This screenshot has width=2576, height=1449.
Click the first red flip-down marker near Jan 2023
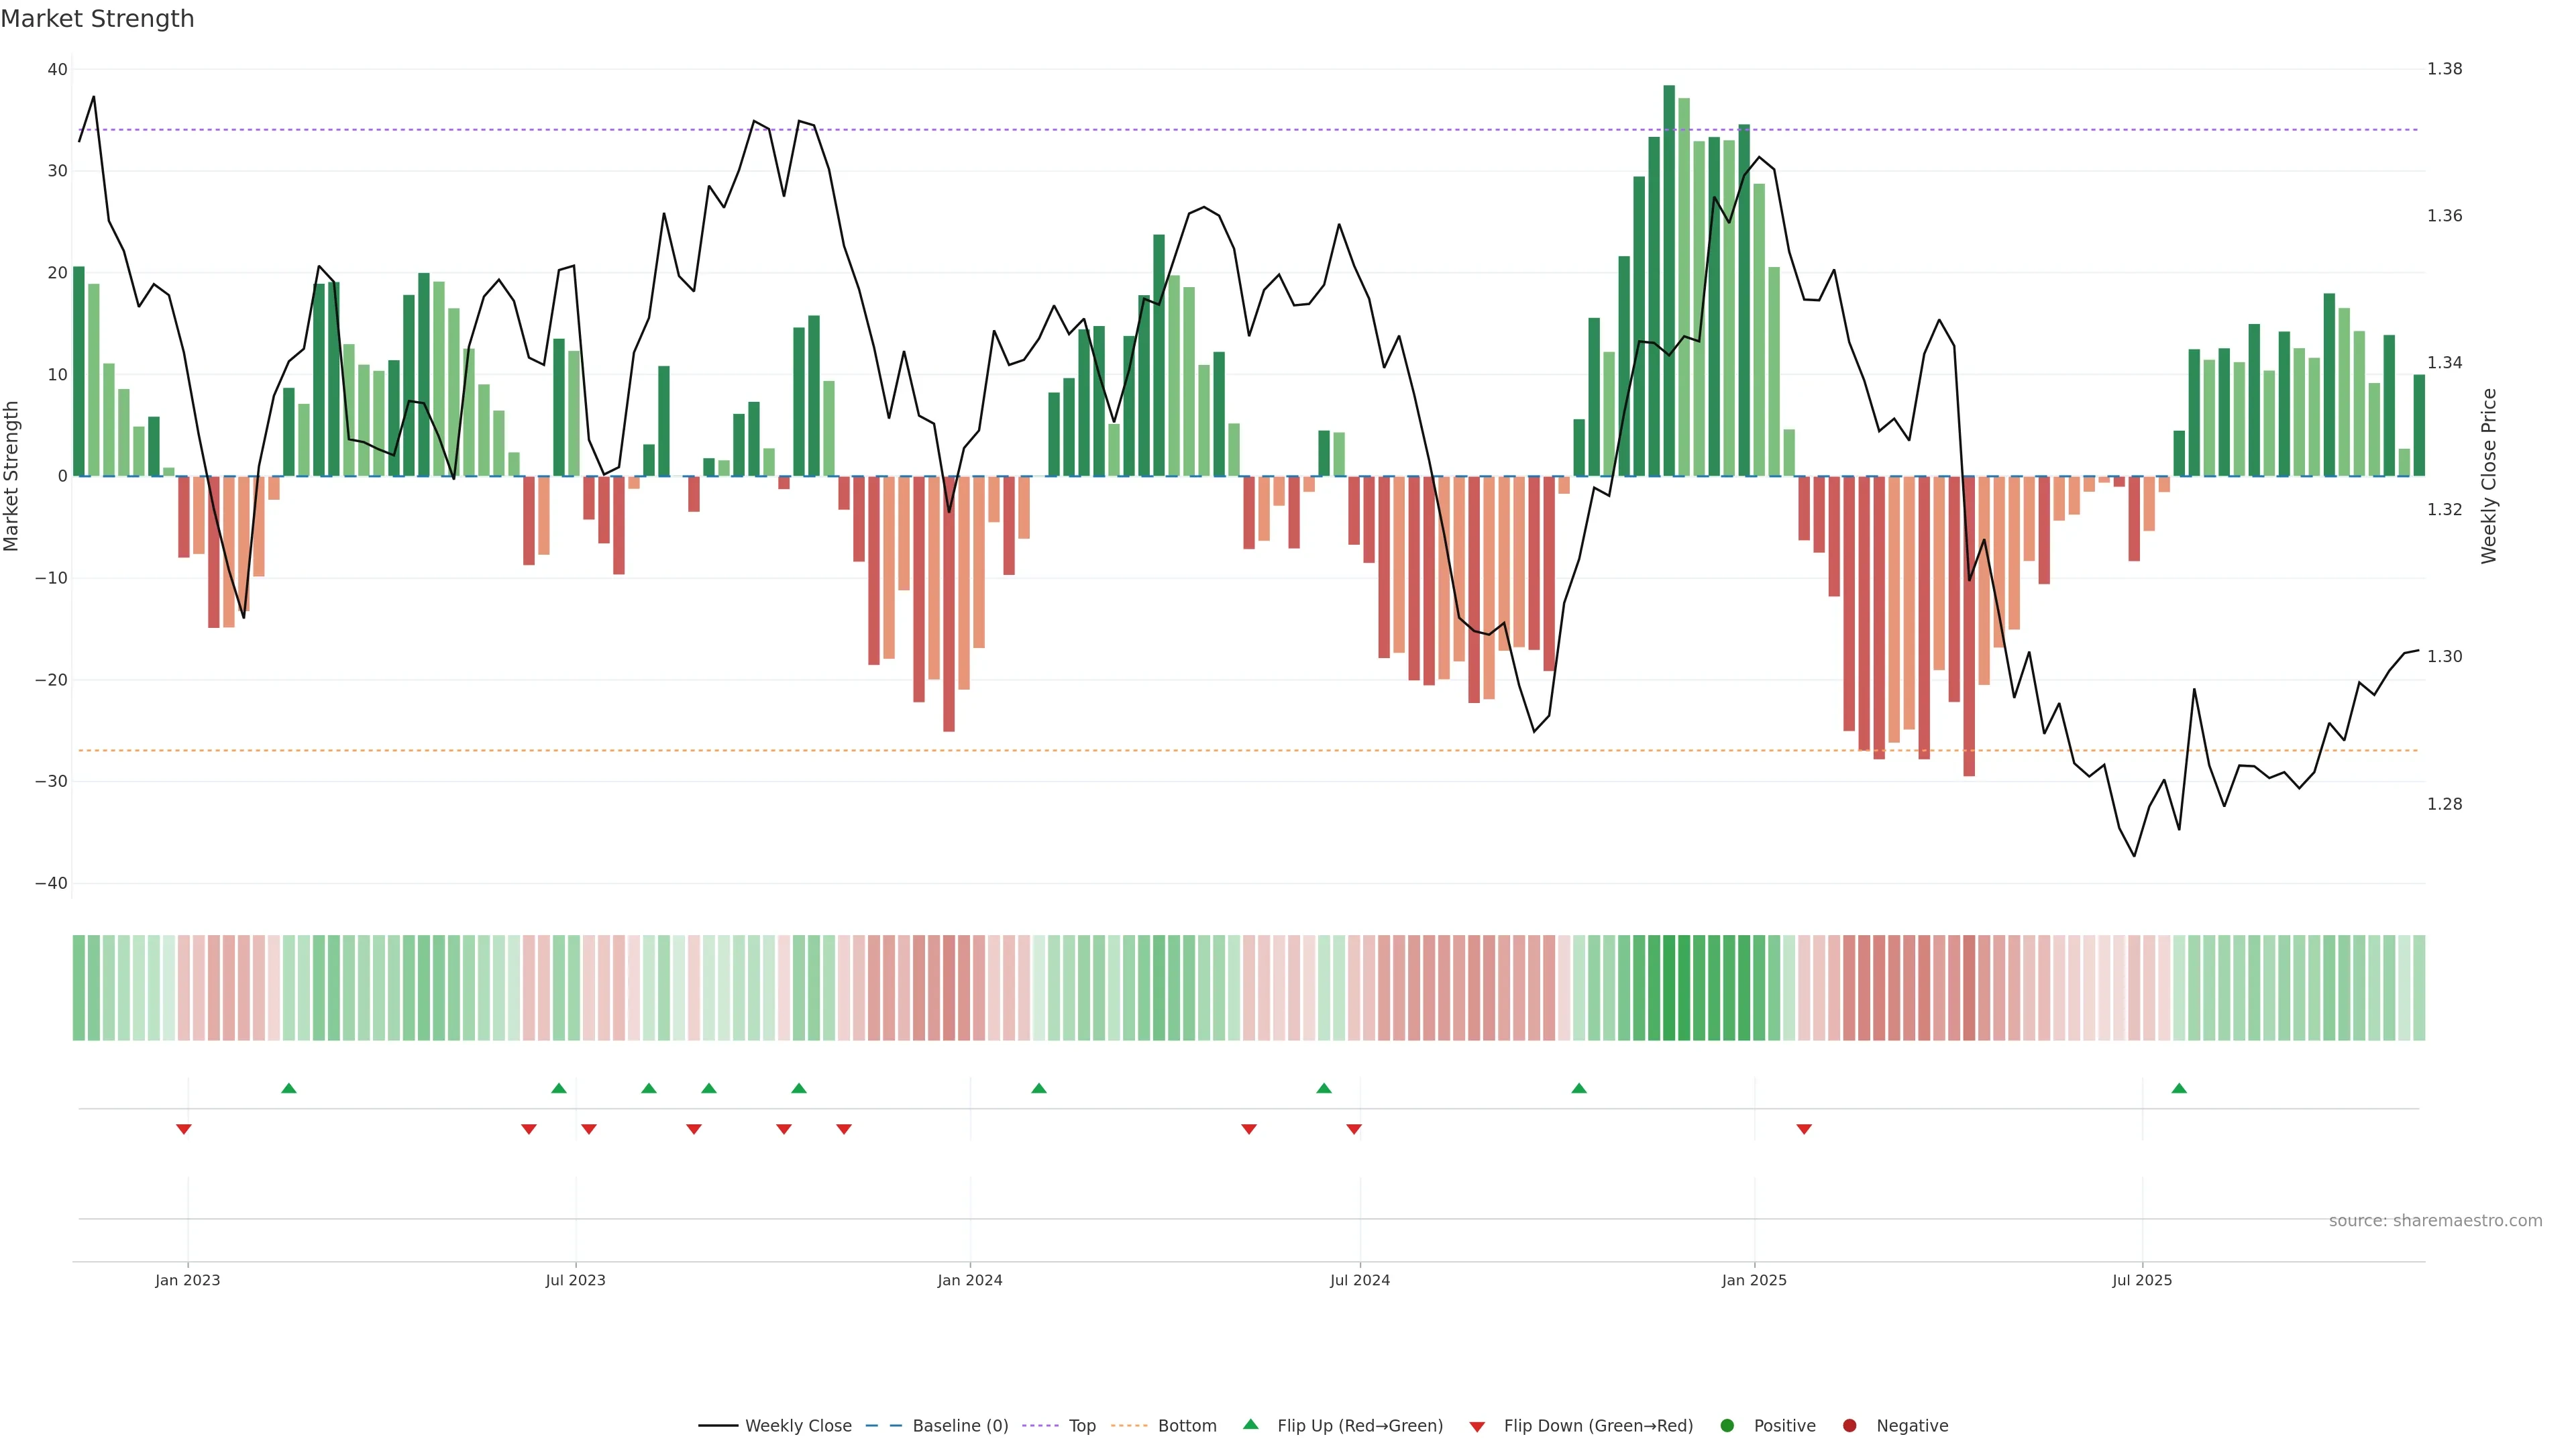pos(184,1129)
